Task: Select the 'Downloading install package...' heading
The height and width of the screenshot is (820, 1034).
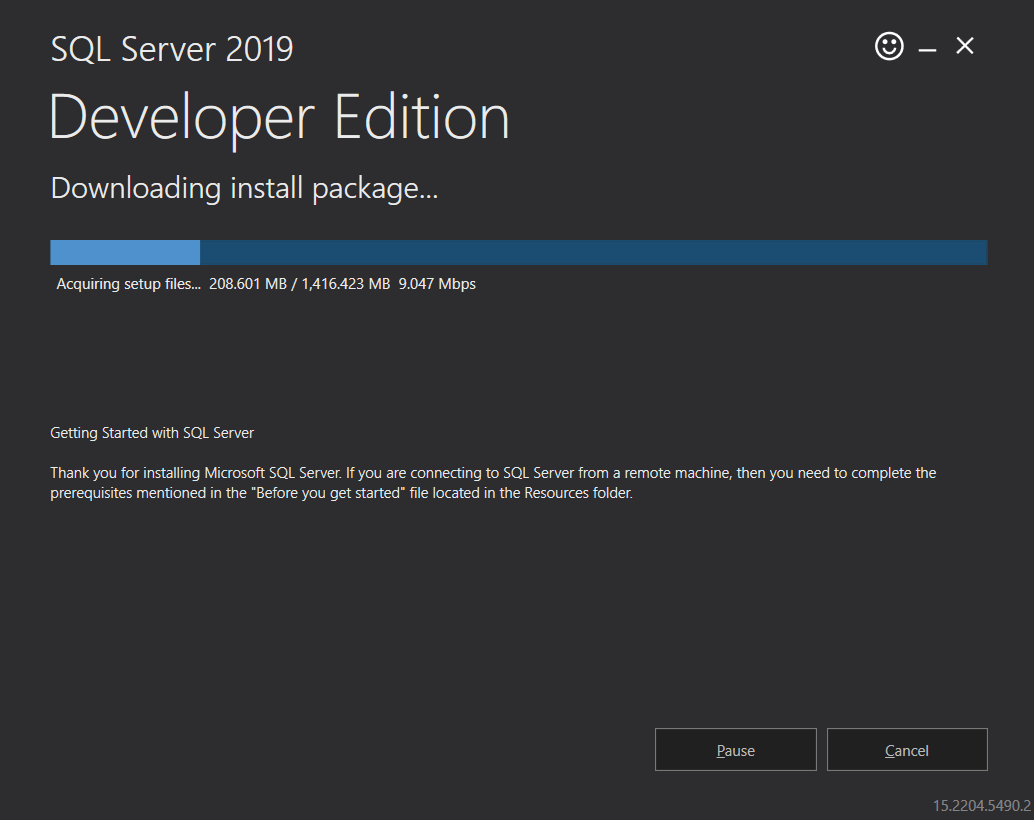Action: (x=244, y=188)
